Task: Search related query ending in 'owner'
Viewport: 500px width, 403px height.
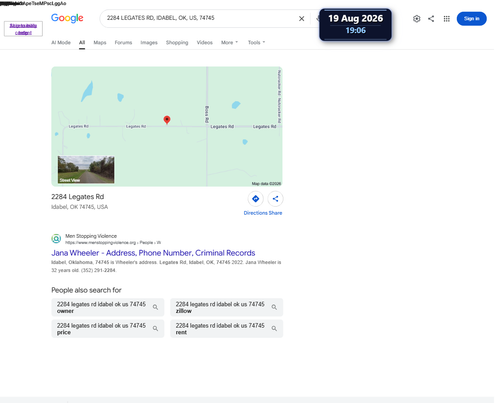Action: (108, 307)
